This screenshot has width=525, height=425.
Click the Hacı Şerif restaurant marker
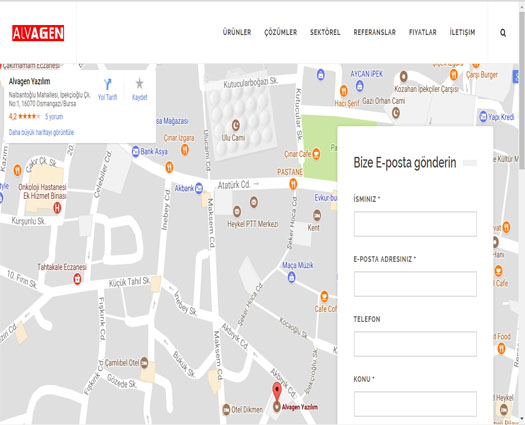click(x=344, y=90)
